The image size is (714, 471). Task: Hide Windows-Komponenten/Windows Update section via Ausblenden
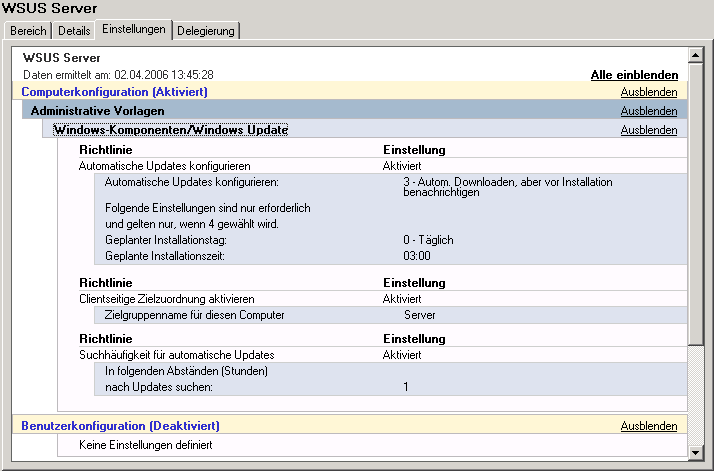pyautogui.click(x=649, y=130)
